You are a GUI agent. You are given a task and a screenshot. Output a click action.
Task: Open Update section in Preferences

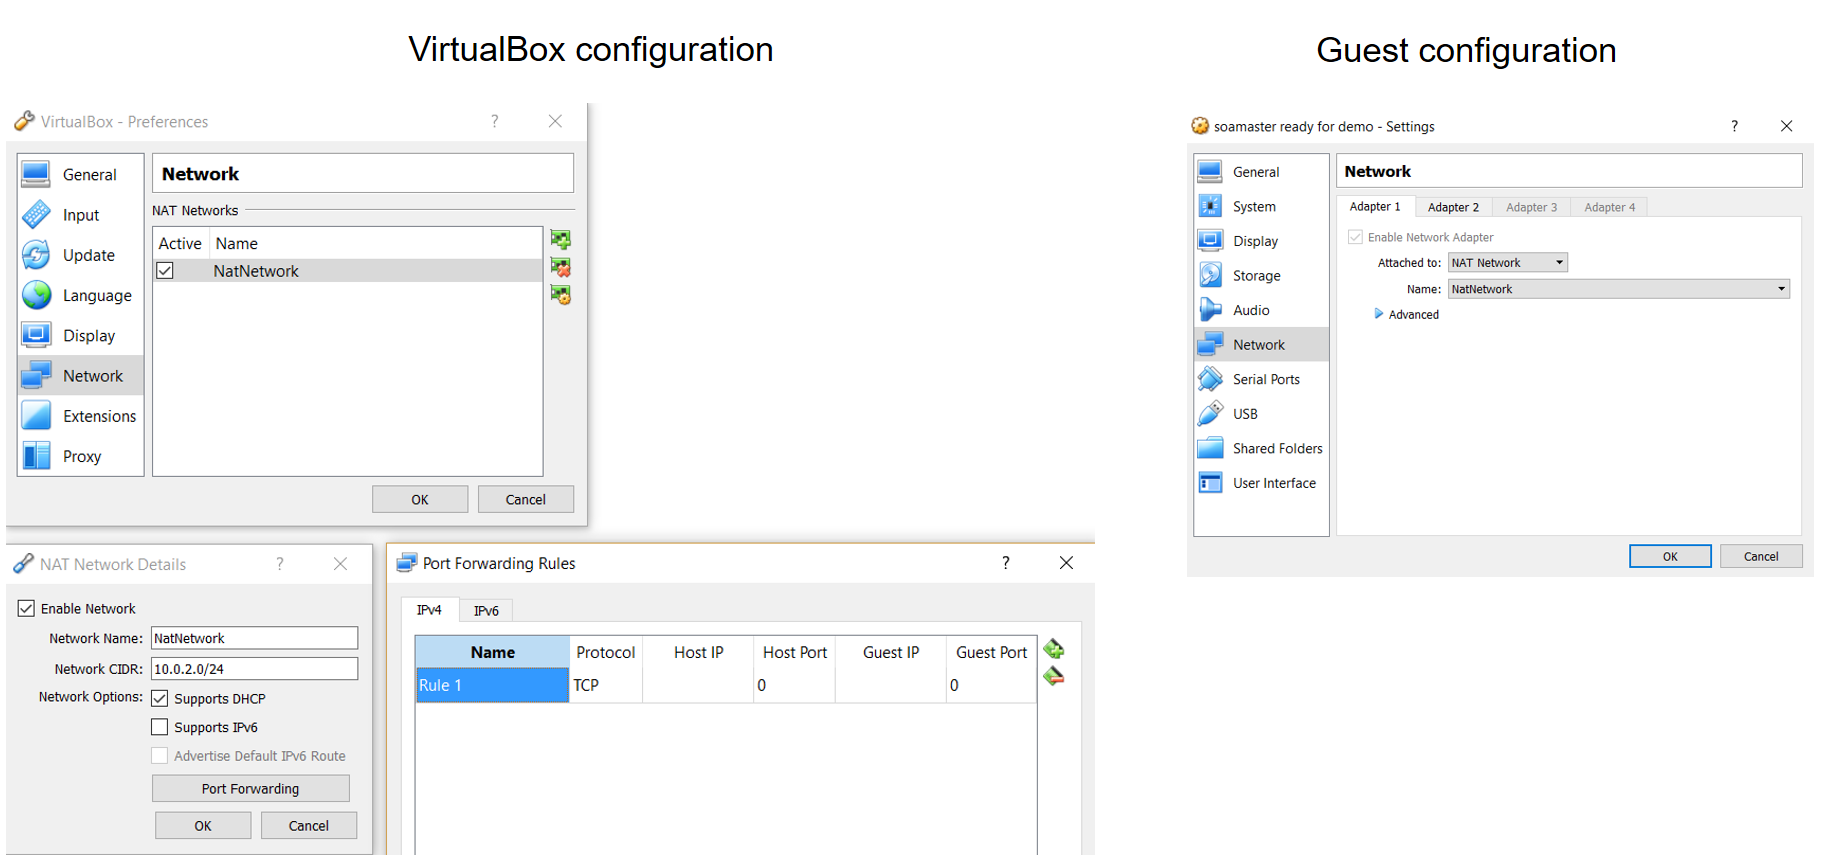[x=81, y=255]
